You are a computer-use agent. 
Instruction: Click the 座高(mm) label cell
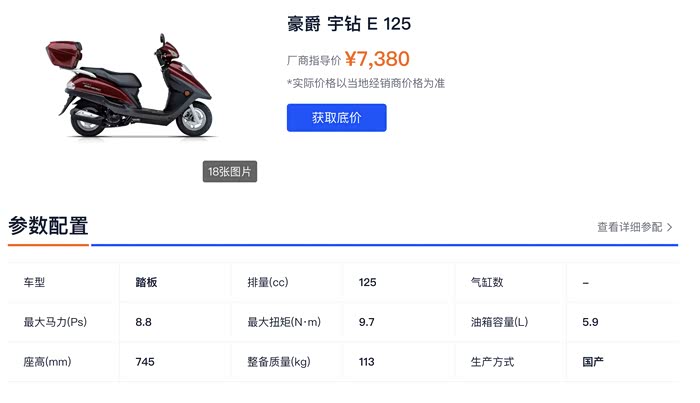(x=47, y=362)
